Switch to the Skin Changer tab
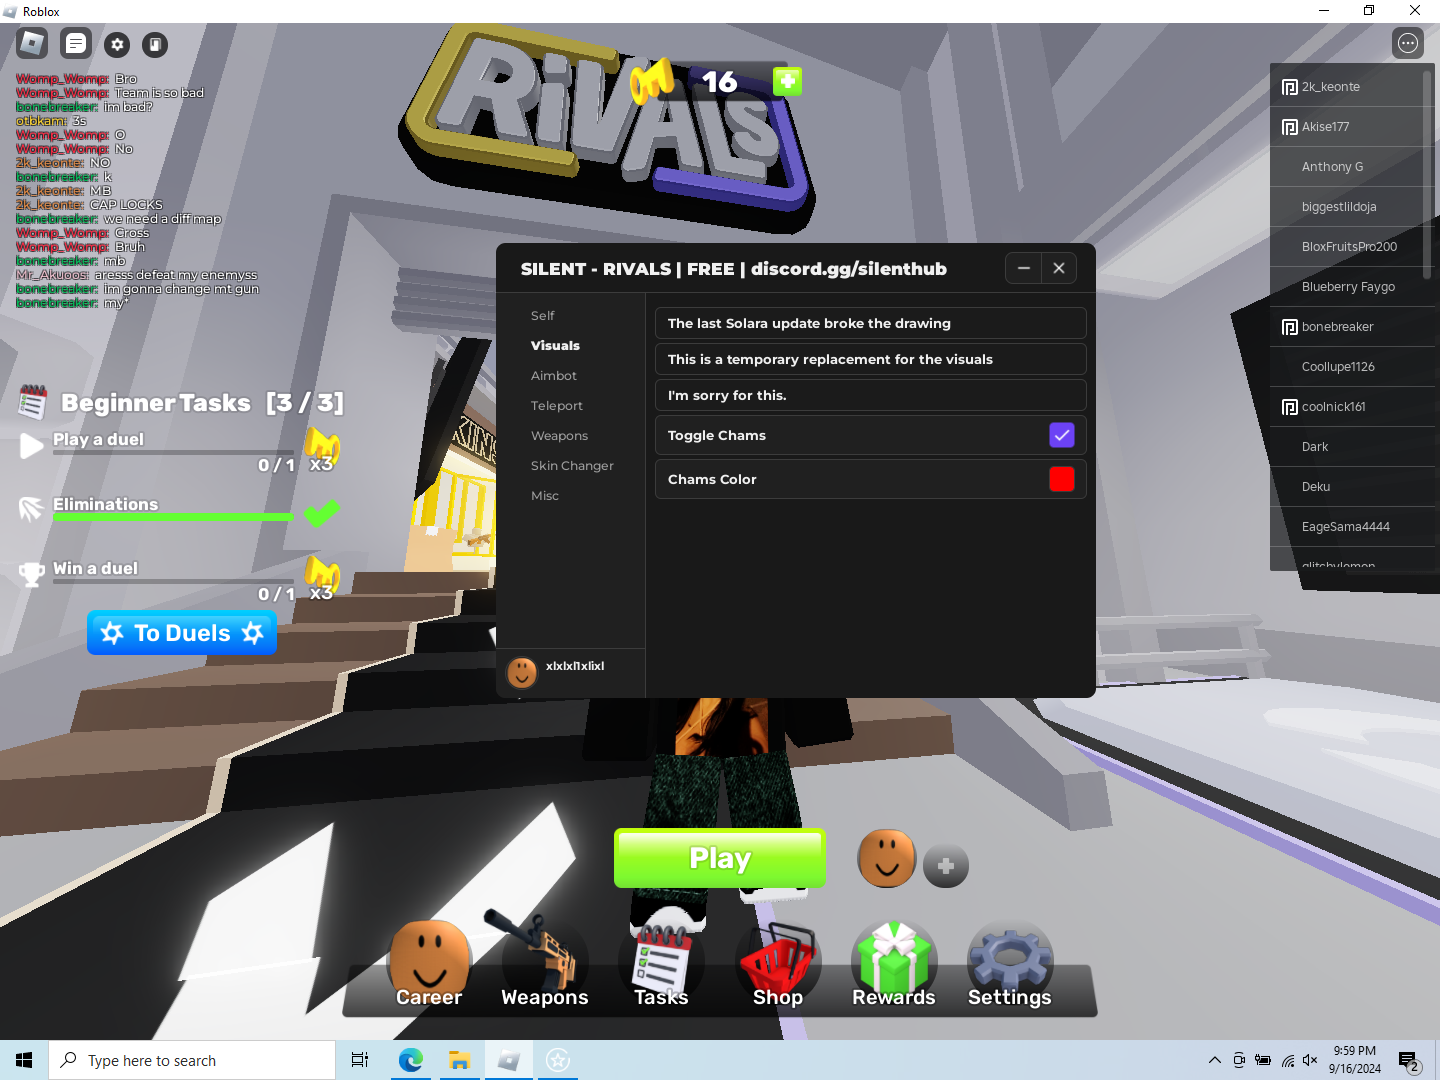Viewport: 1440px width, 1080px height. coord(572,466)
